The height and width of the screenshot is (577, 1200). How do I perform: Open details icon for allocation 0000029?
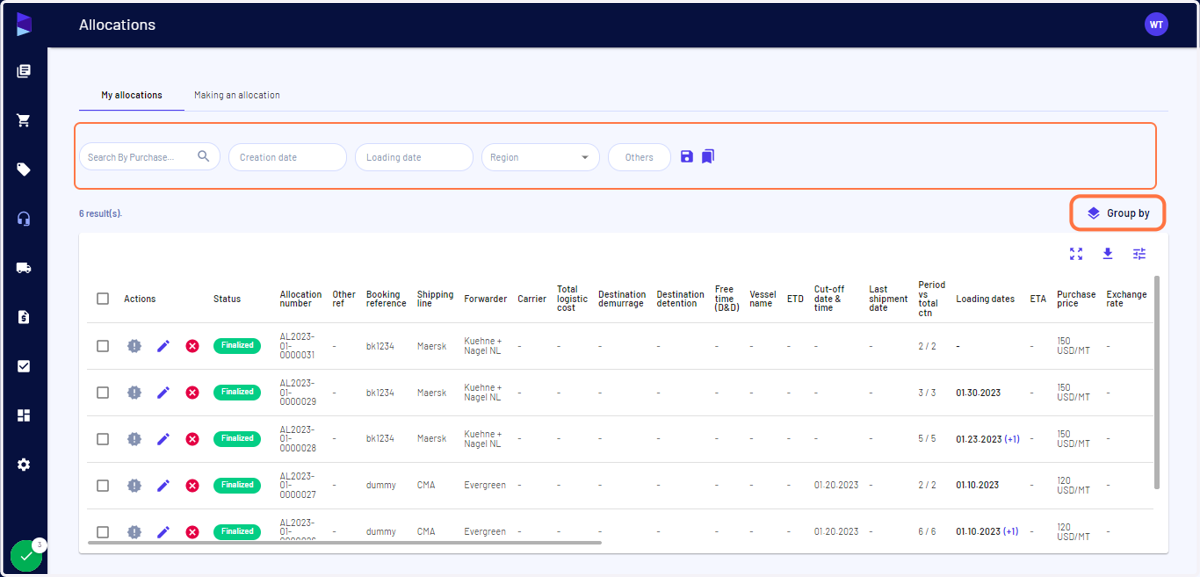pos(134,392)
